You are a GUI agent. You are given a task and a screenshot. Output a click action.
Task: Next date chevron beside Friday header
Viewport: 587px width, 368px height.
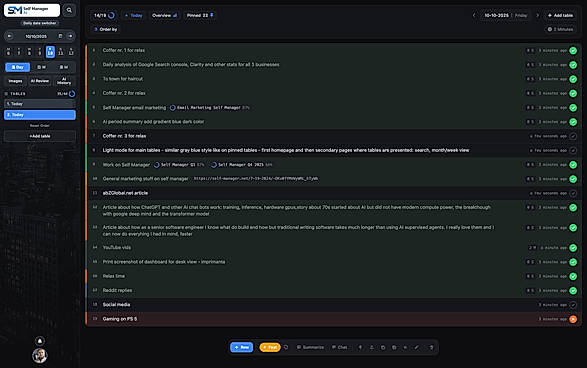[538, 15]
